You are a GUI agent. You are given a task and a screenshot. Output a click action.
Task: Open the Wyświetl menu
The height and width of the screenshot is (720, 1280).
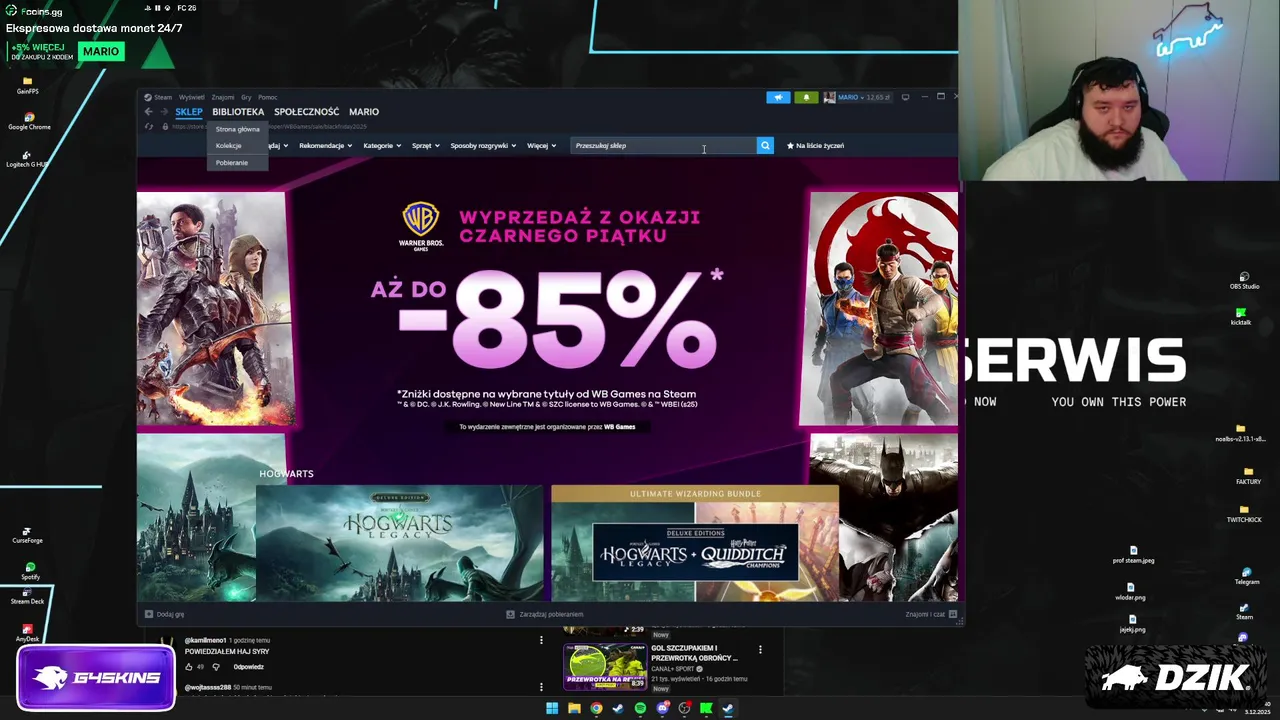(191, 97)
